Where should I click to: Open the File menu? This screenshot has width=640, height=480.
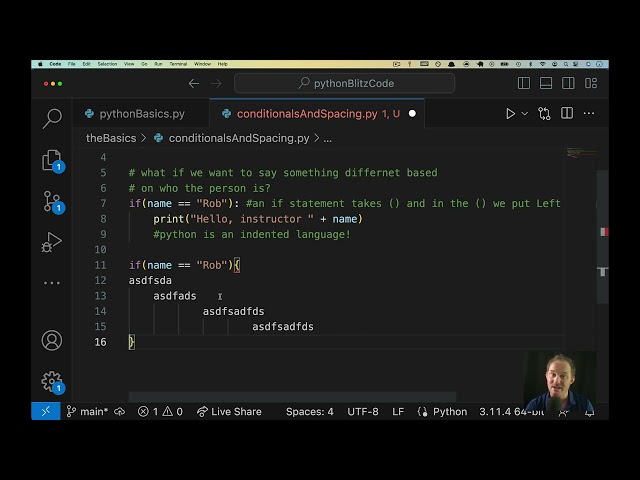(x=72, y=64)
